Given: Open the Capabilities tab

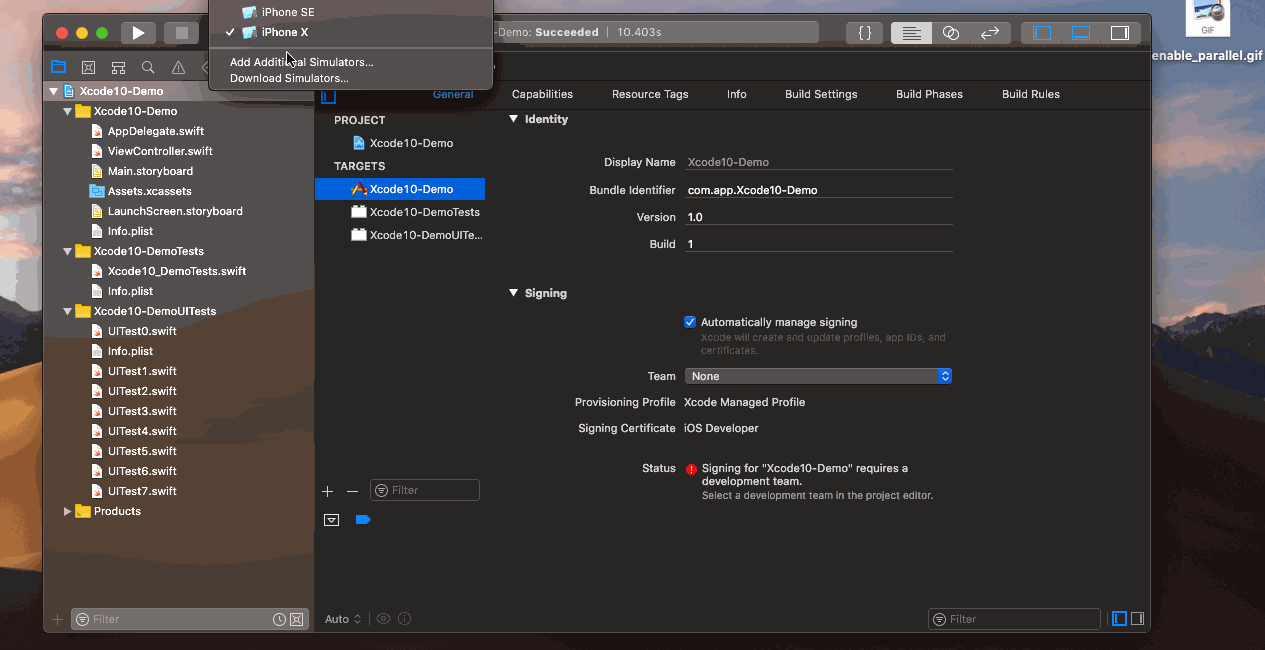Looking at the screenshot, I should coord(542,94).
